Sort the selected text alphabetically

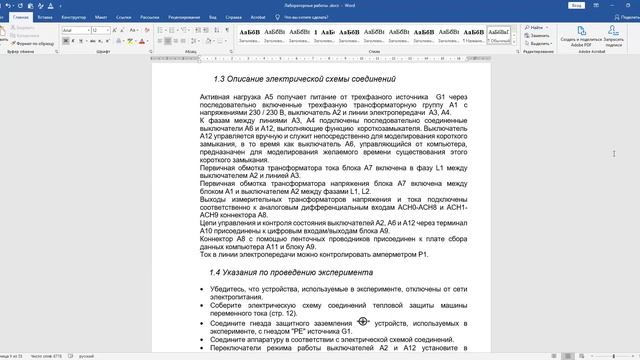click(x=217, y=30)
